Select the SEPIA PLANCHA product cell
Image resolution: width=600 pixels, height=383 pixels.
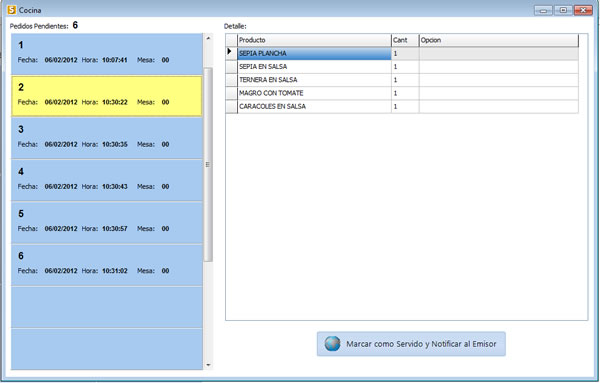[314, 54]
